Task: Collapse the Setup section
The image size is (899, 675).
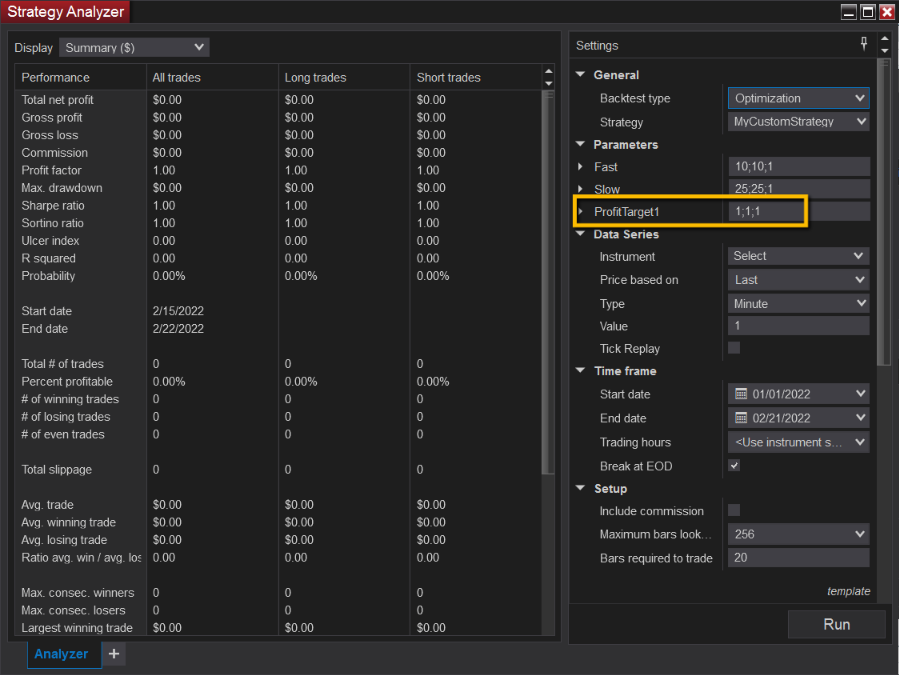Action: [581, 488]
